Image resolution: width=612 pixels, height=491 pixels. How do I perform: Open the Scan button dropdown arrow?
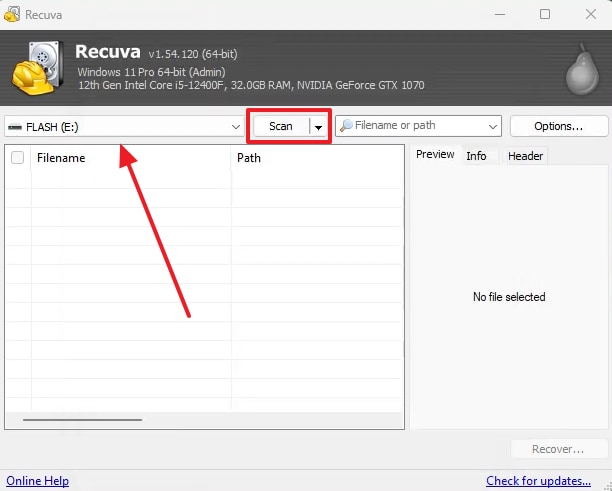(x=318, y=127)
